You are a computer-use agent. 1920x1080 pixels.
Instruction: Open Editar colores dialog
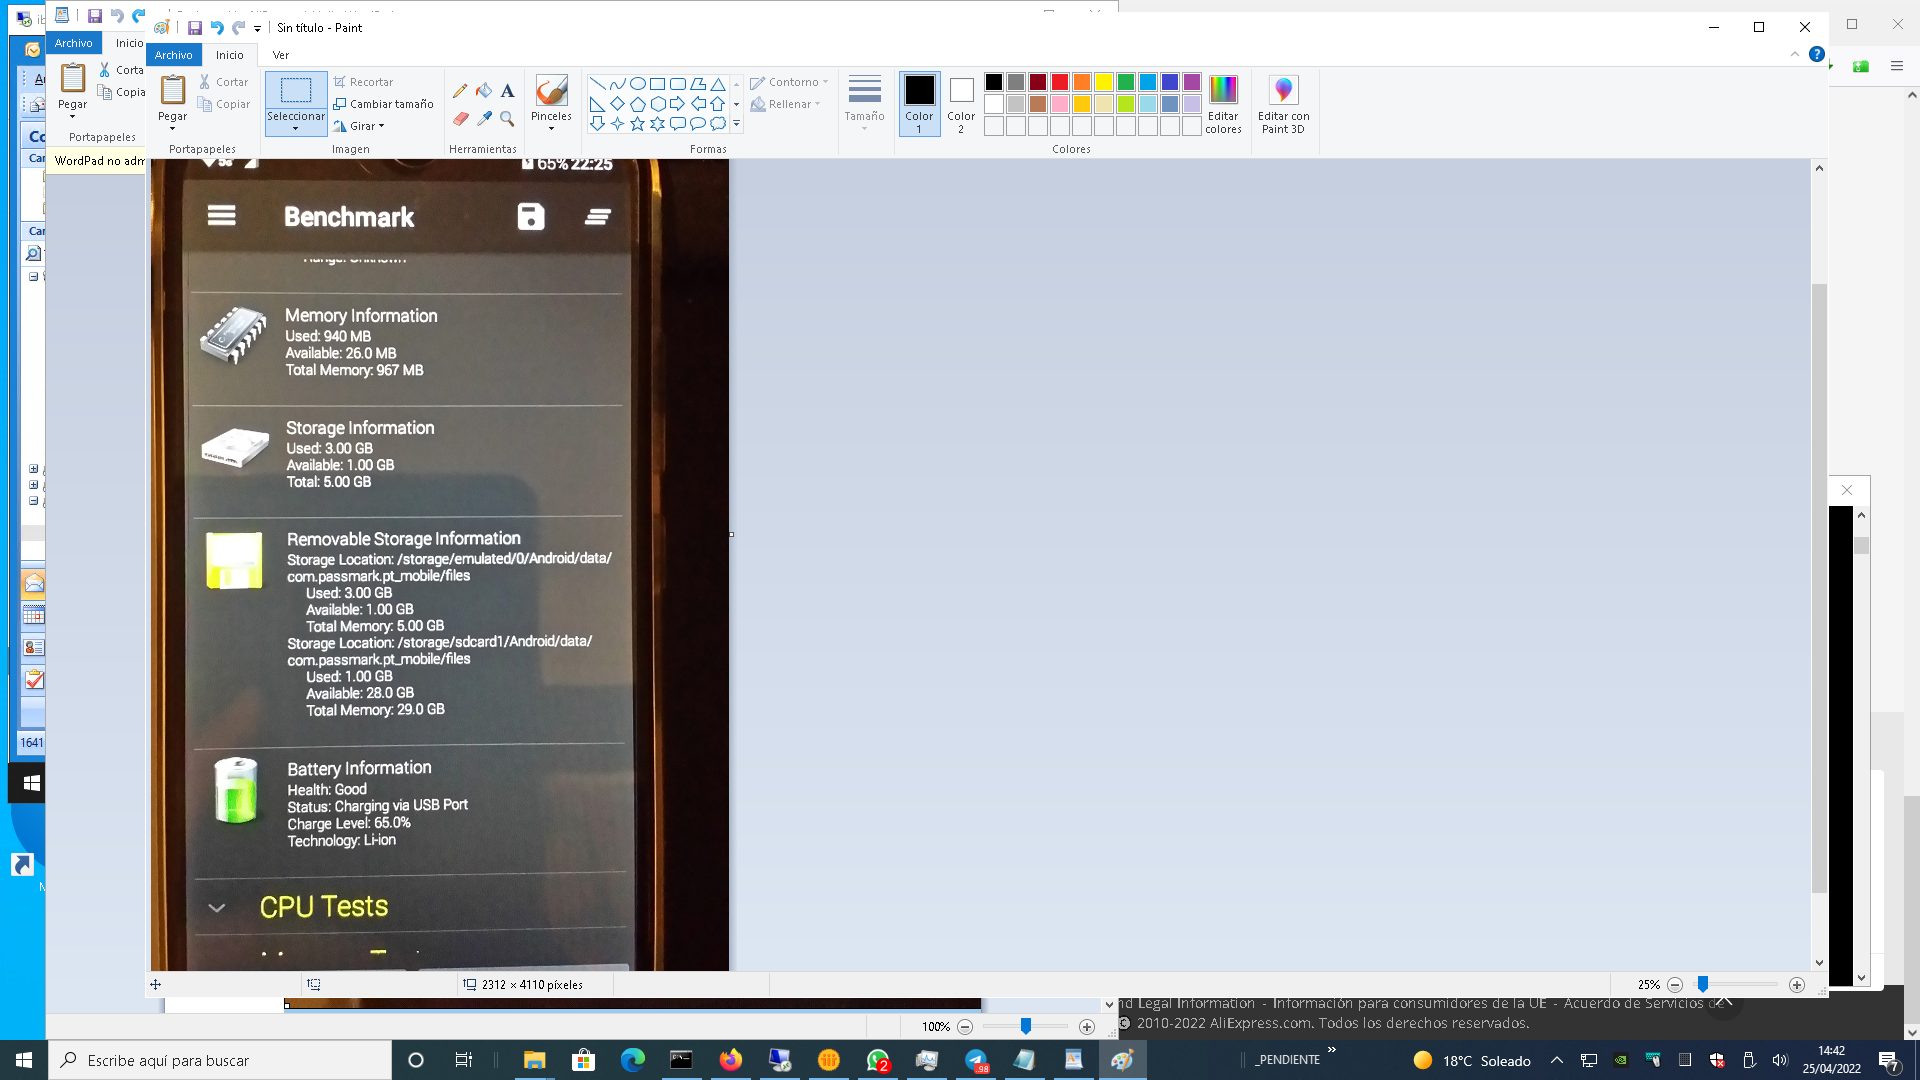(x=1223, y=105)
